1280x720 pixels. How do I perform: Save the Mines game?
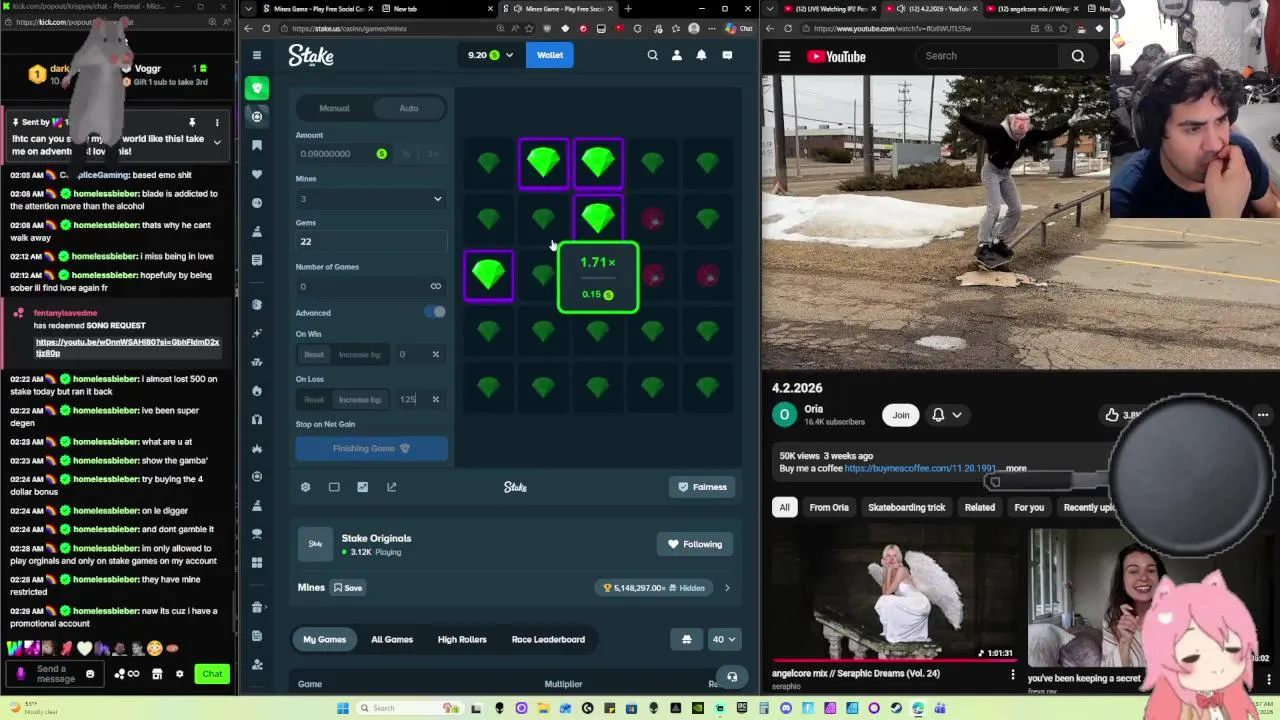(x=348, y=588)
